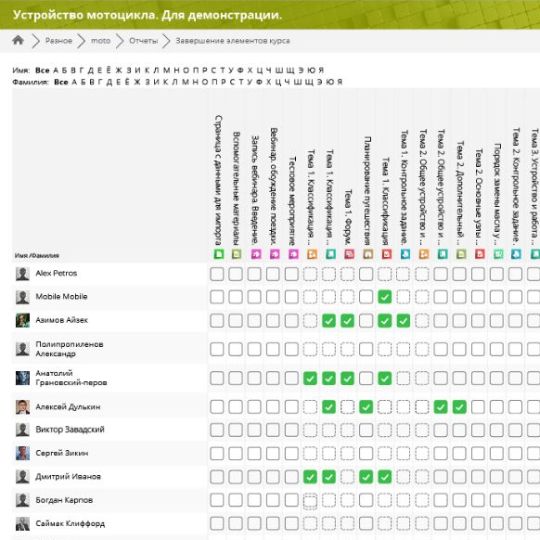Toggle the first completion checkbox for Богдан Карпов
The image size is (540, 540).
click(x=217, y=500)
